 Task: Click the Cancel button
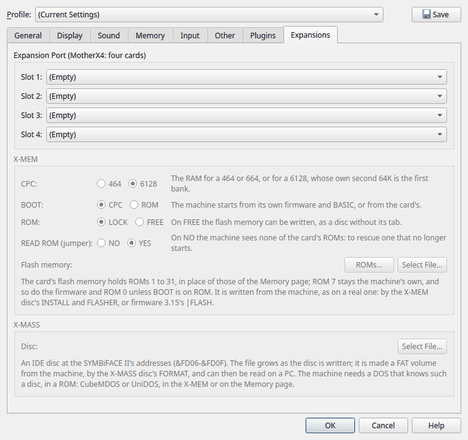[383, 426]
